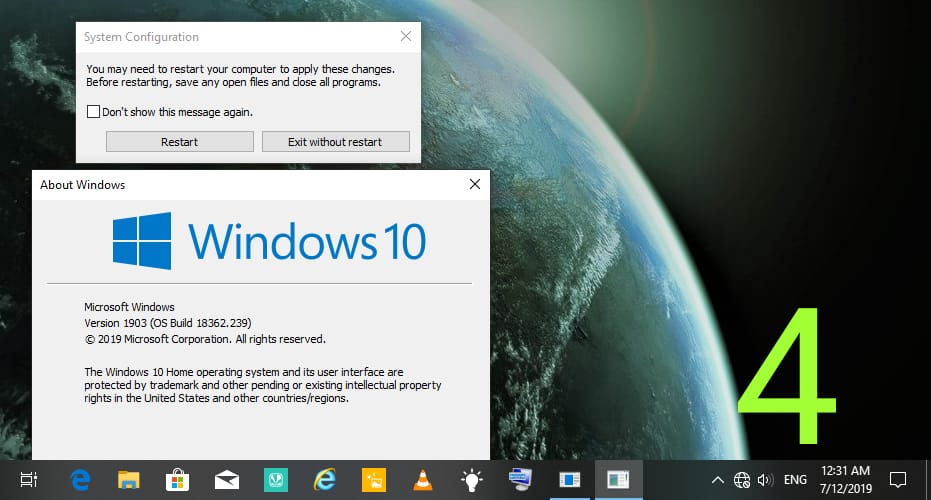Open the green music app taskbar icon
This screenshot has width=931, height=500.
(276, 480)
